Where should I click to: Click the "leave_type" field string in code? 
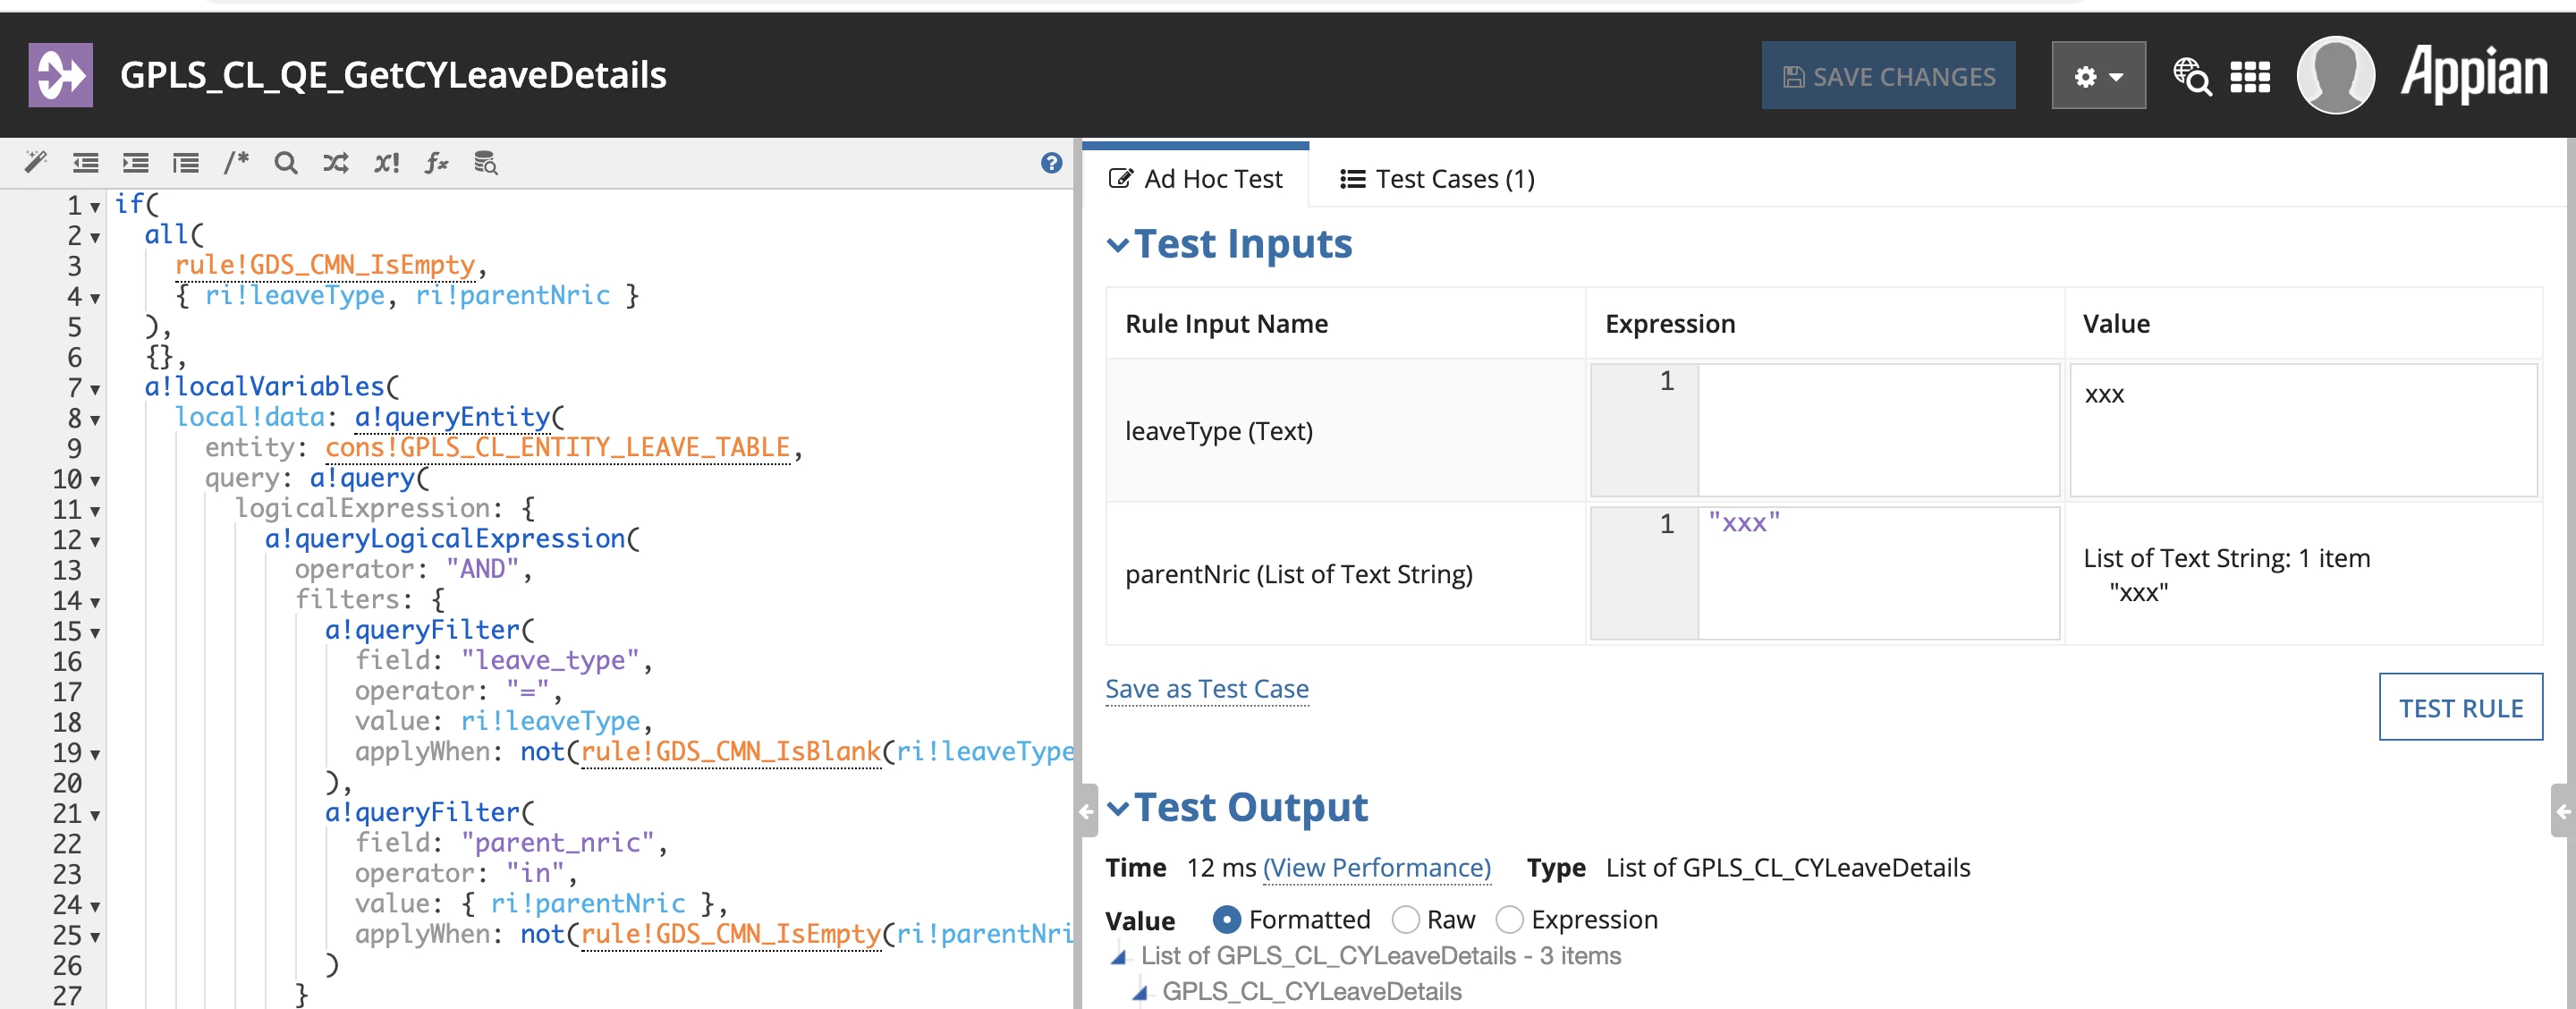point(550,660)
